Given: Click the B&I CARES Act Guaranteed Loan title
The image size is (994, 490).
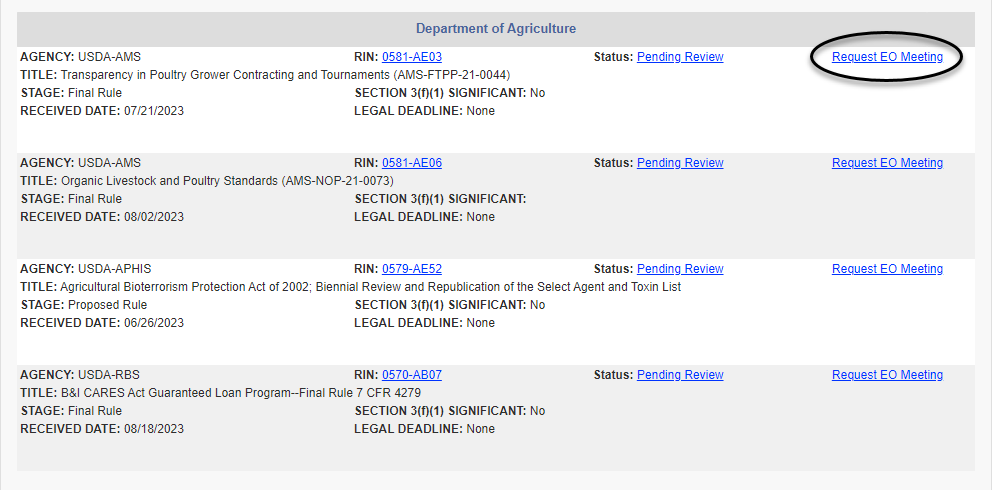Looking at the screenshot, I should pos(240,393).
